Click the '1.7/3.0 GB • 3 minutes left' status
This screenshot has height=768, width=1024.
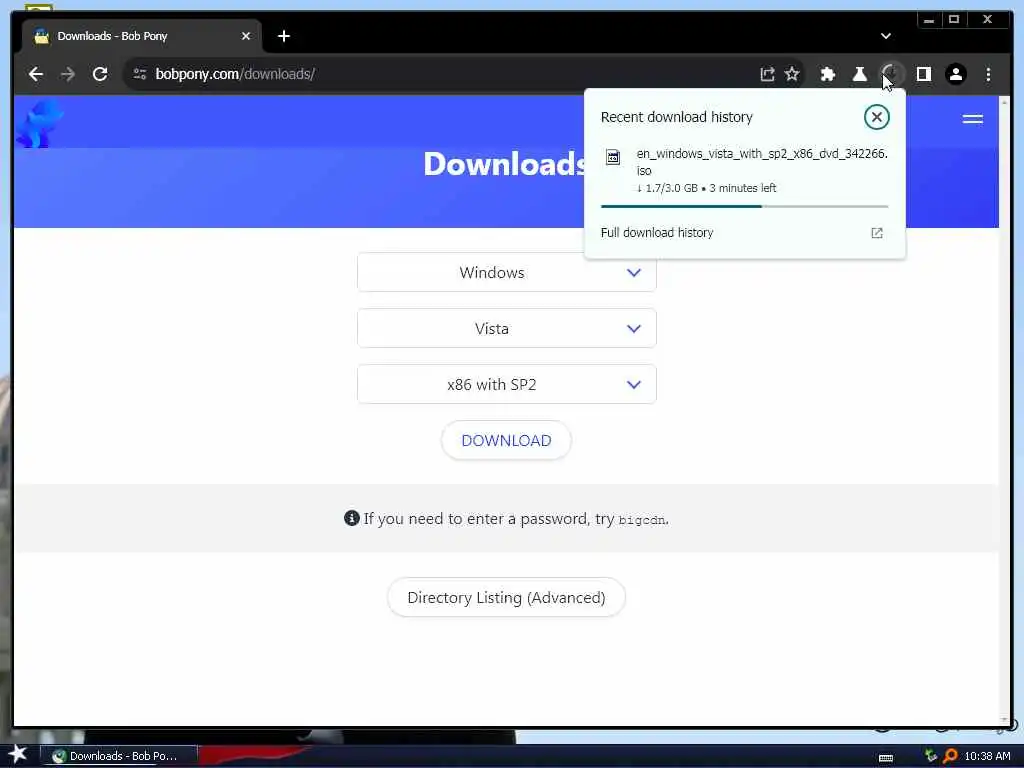[x=706, y=188]
